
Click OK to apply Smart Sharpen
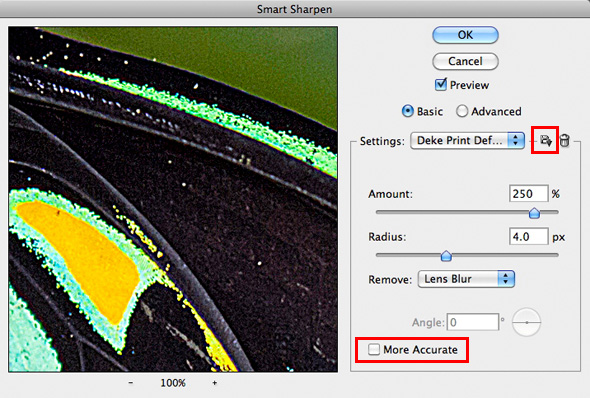coord(465,35)
